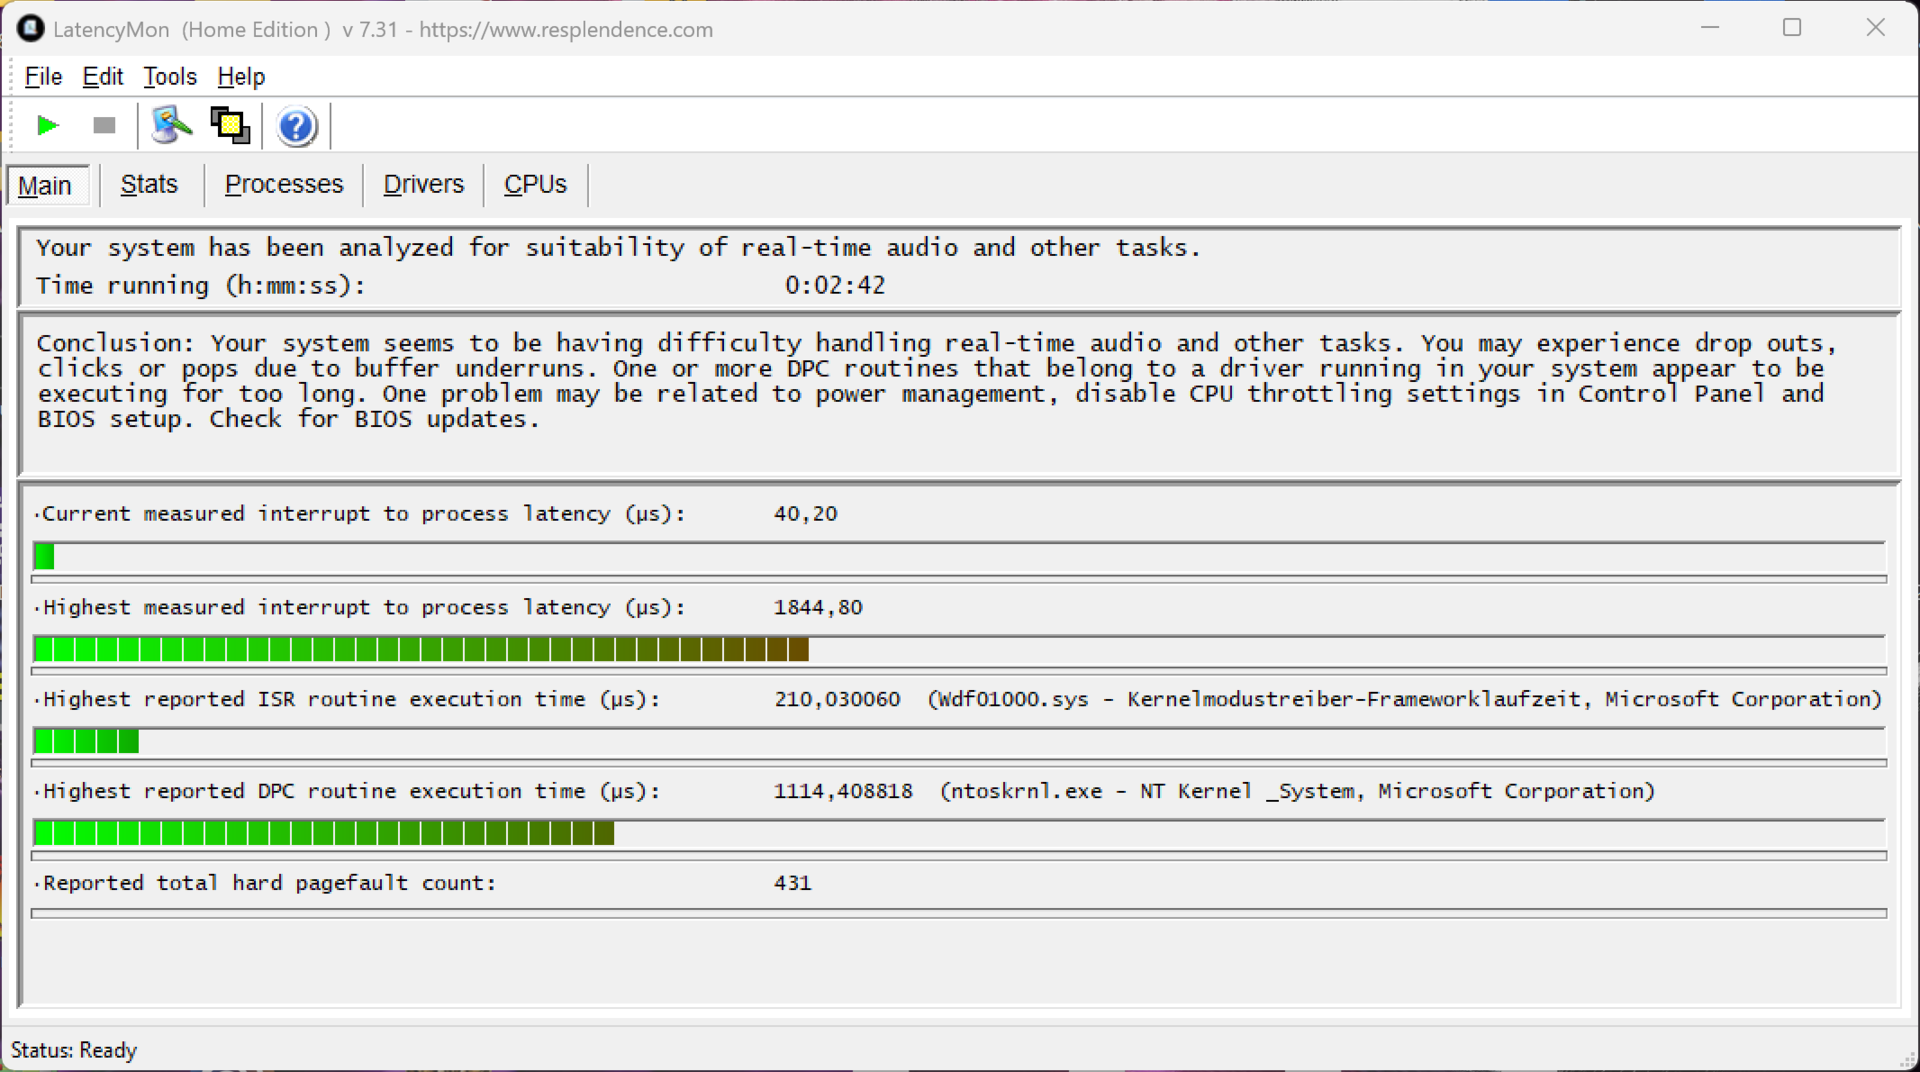Minimize the LatencyMon window
Viewport: 1920px width, 1072px height.
(x=1710, y=28)
